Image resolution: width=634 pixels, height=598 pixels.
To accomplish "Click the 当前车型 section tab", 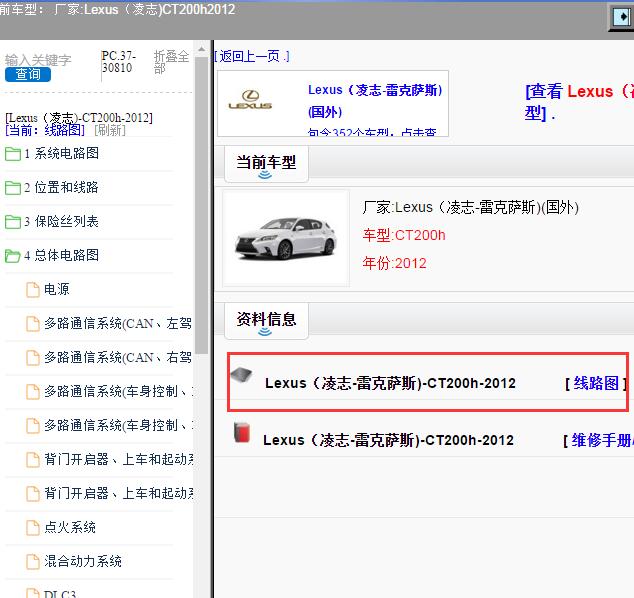I will (266, 163).
